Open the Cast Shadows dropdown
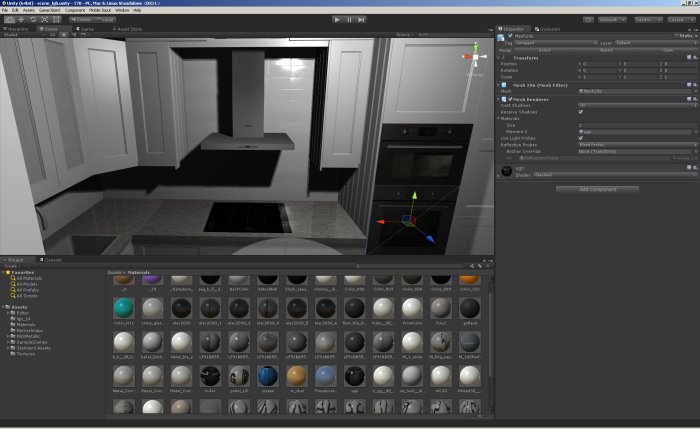700x429 pixels. [638, 105]
